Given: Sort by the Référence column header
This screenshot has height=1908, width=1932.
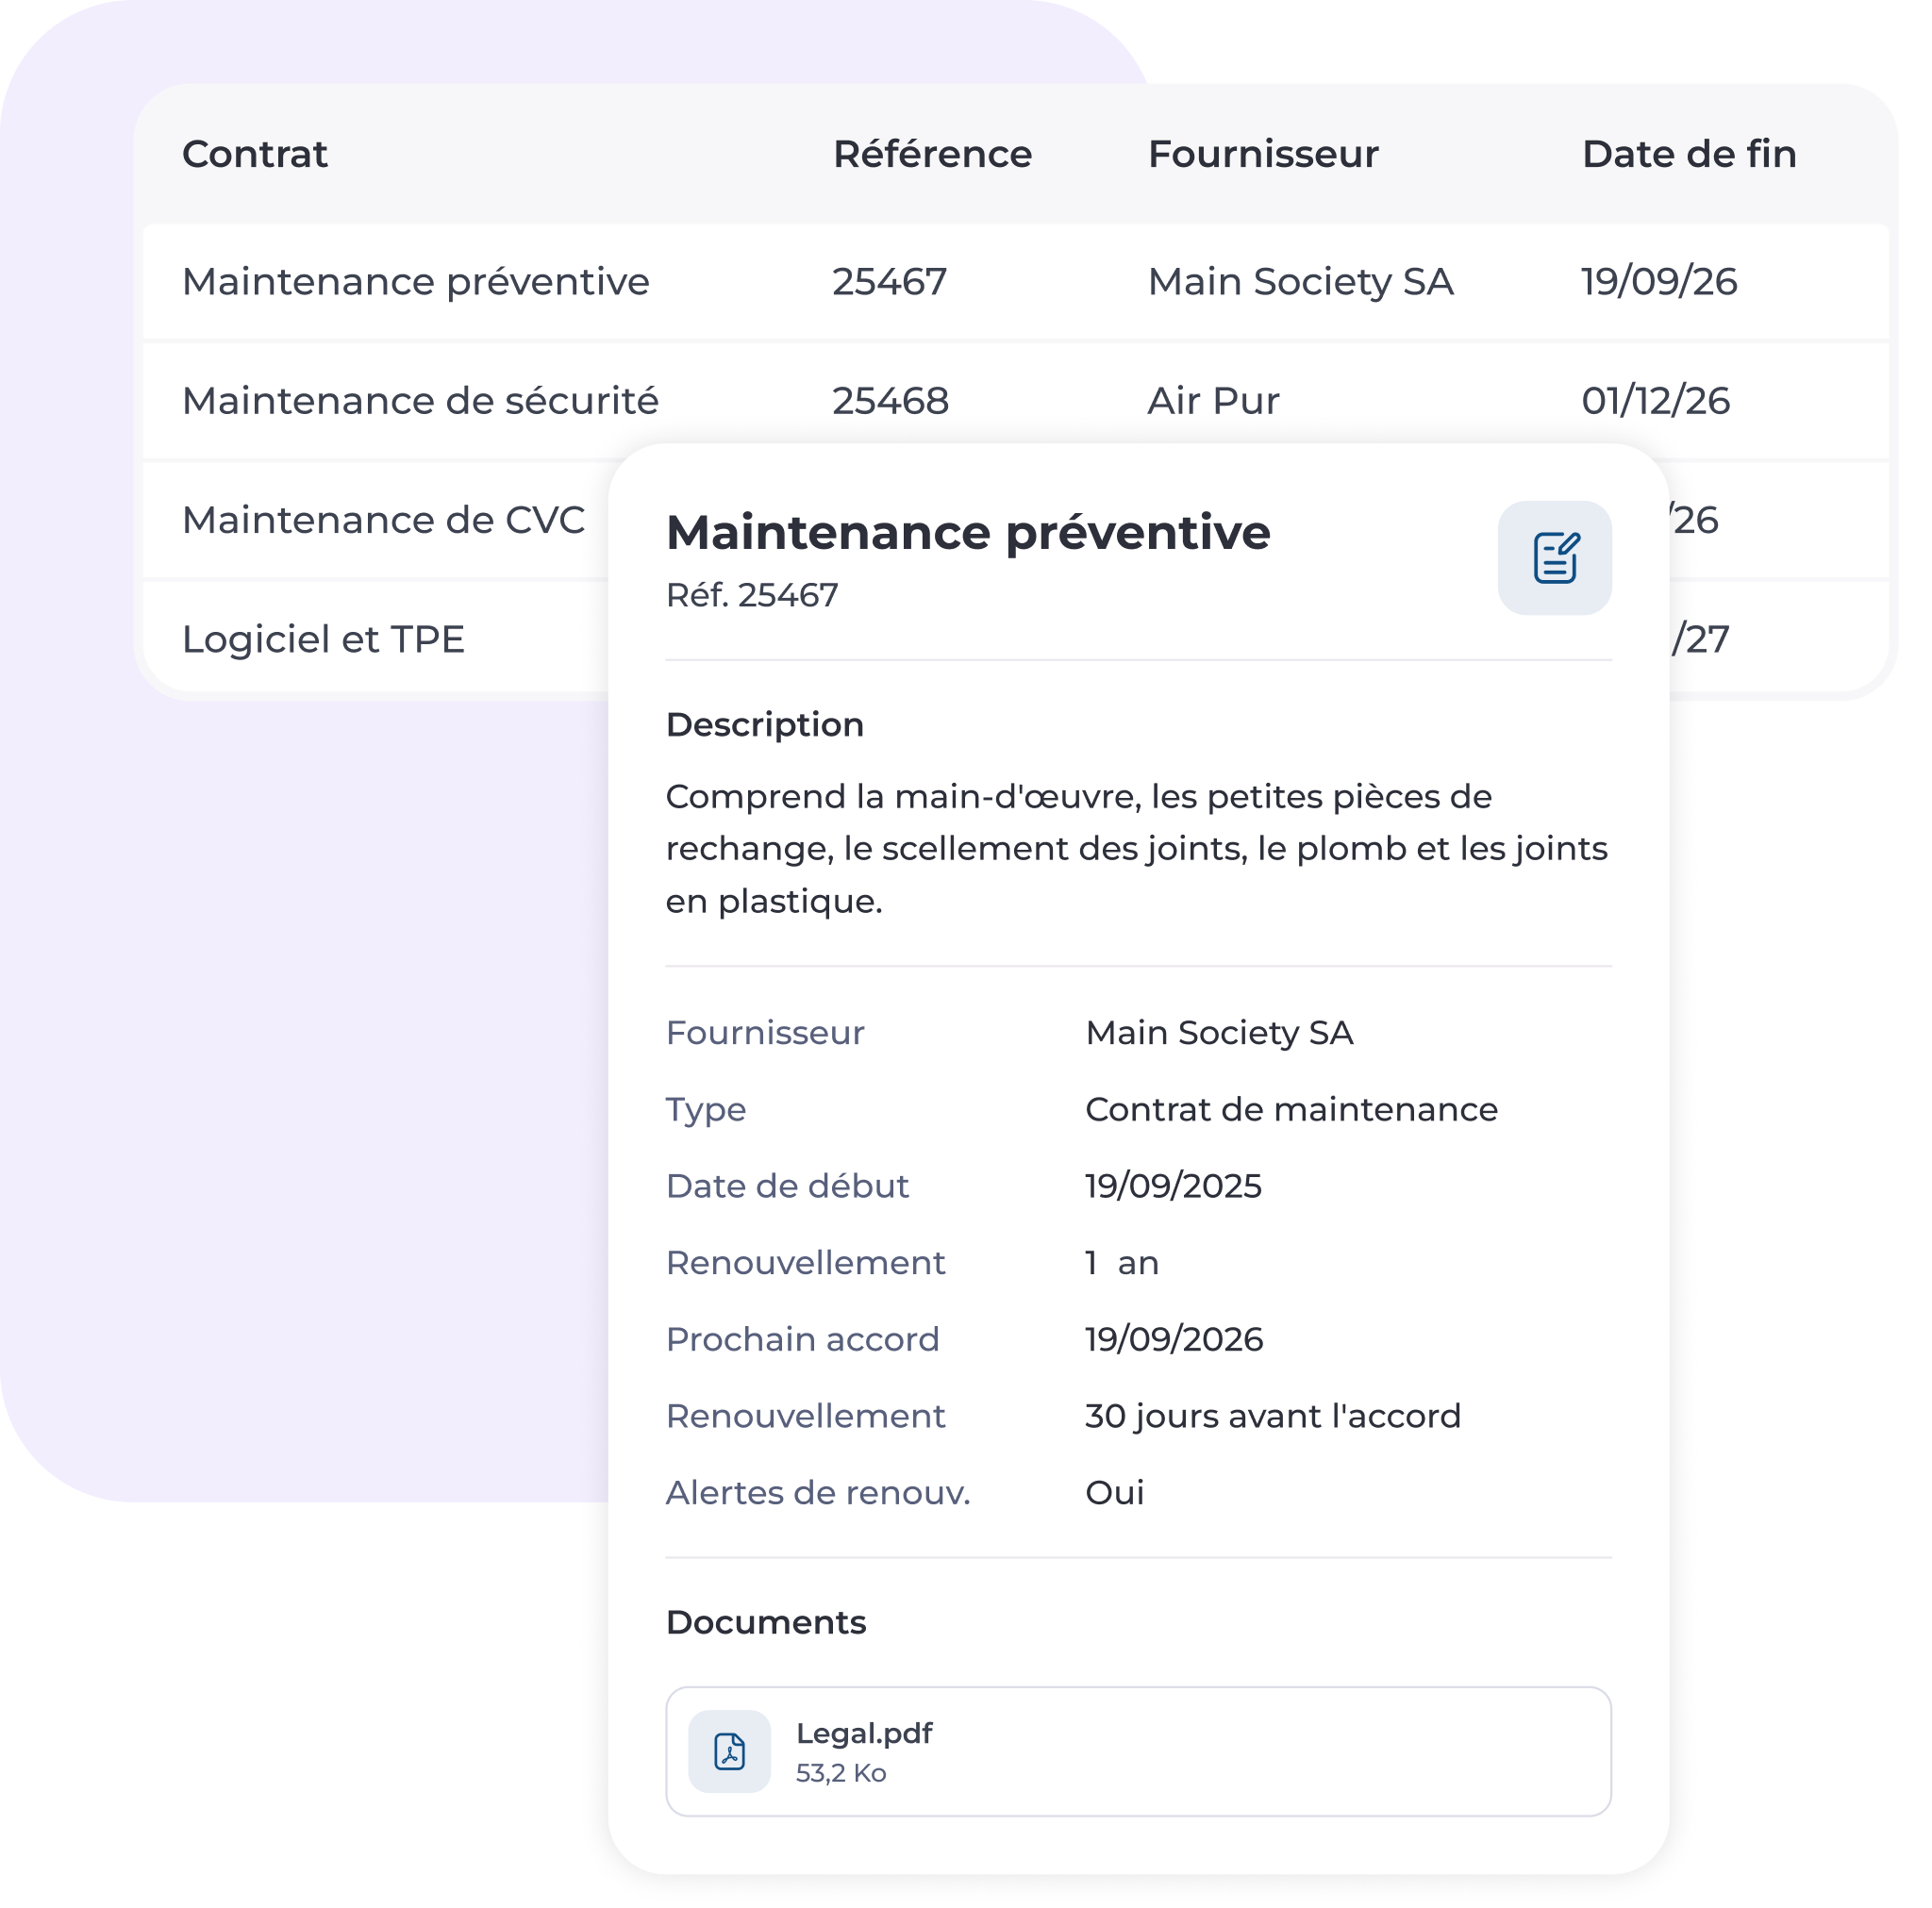Looking at the screenshot, I should pyautogui.click(x=932, y=154).
